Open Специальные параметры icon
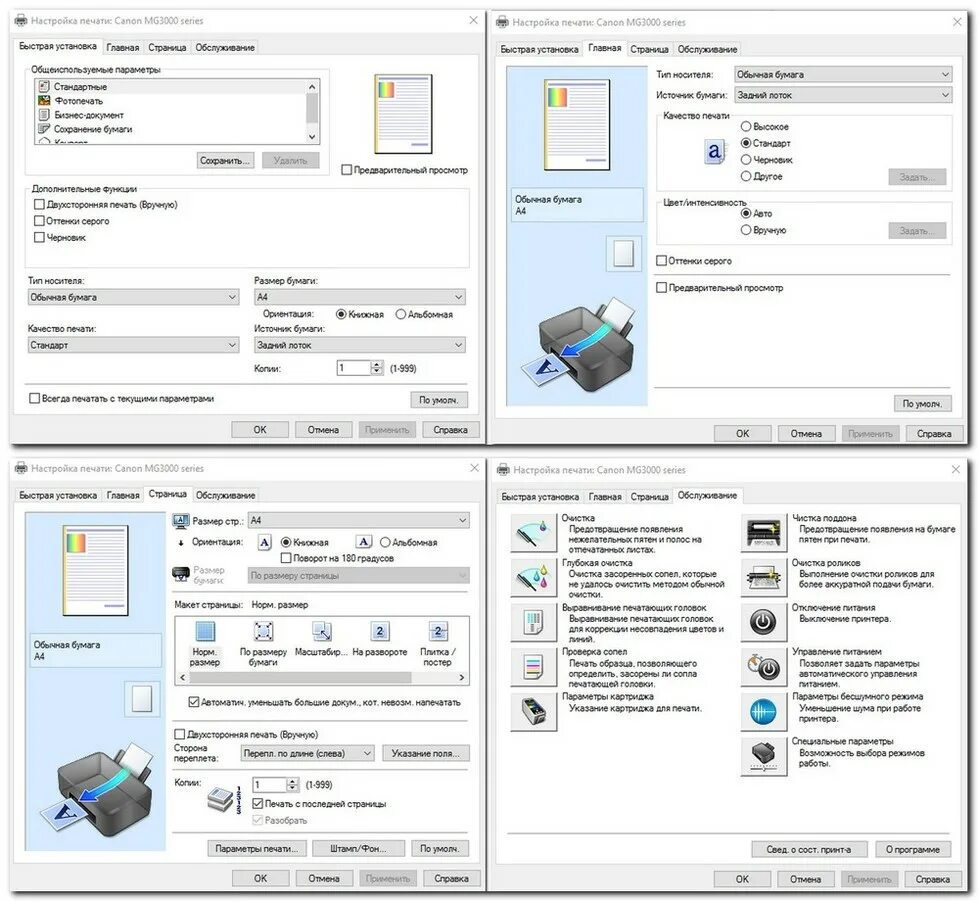This screenshot has width=979, height=902. [764, 756]
